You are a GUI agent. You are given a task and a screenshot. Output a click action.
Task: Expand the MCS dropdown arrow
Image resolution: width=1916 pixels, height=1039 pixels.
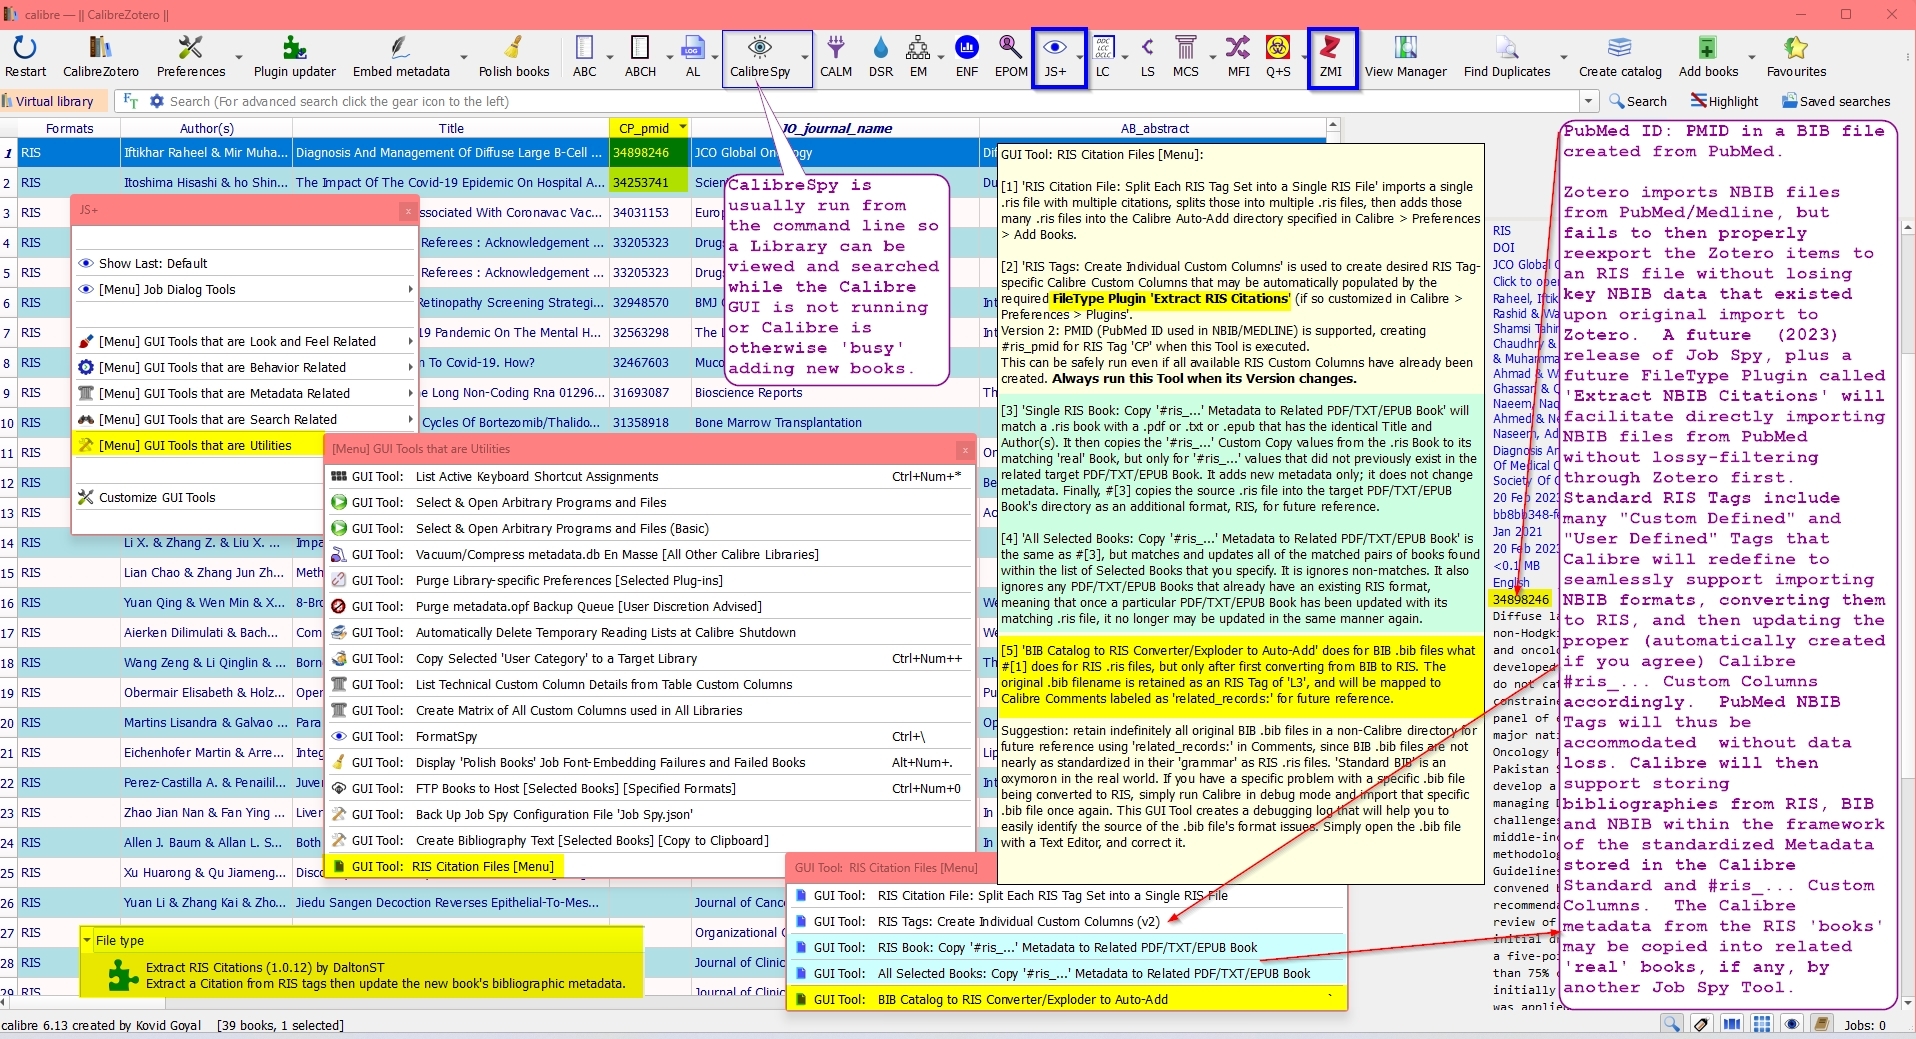tap(1212, 57)
